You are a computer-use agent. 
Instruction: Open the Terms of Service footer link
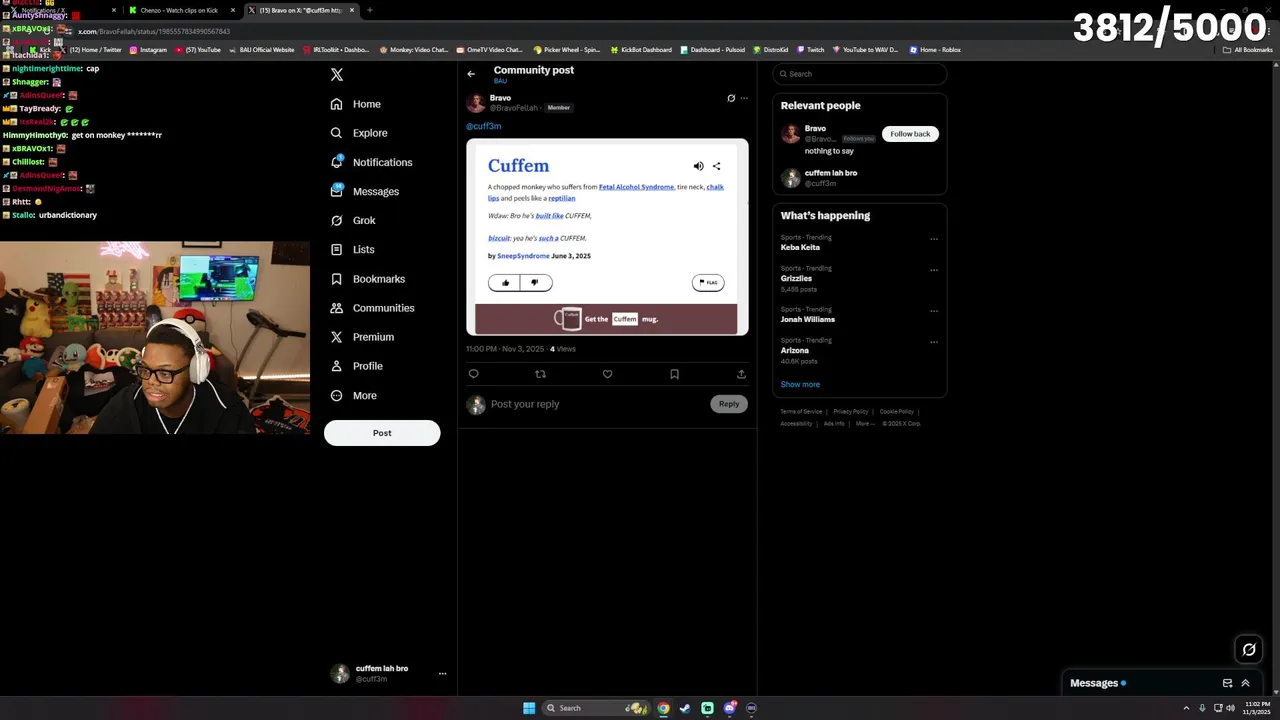(x=801, y=412)
